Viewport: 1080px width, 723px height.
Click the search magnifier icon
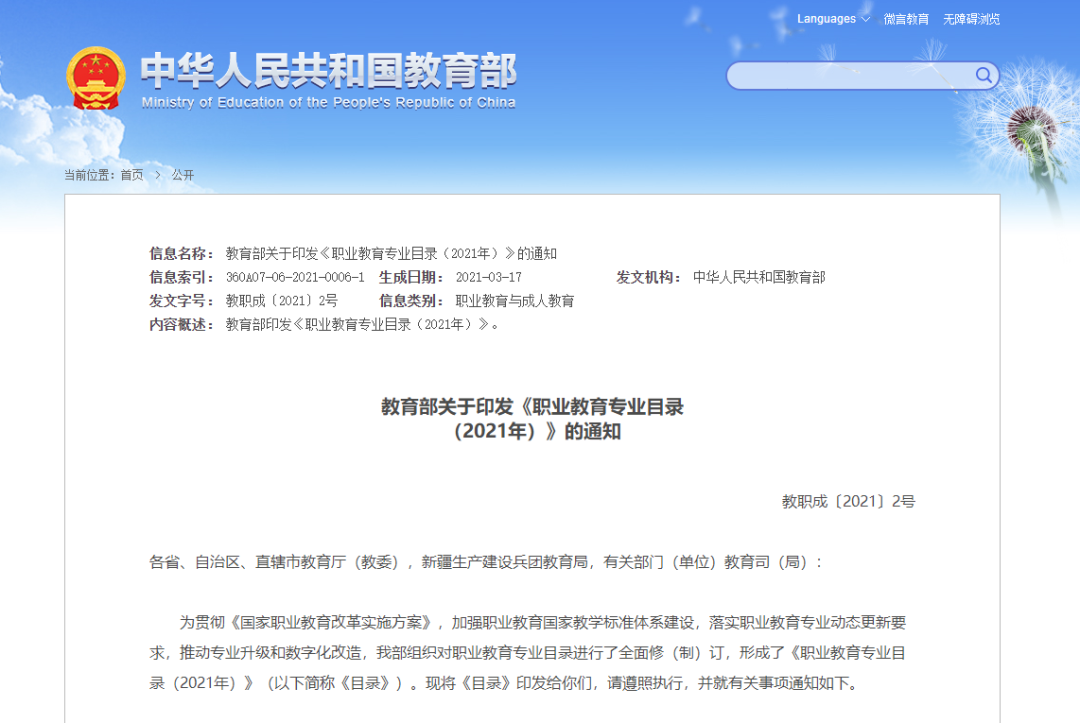click(x=984, y=75)
